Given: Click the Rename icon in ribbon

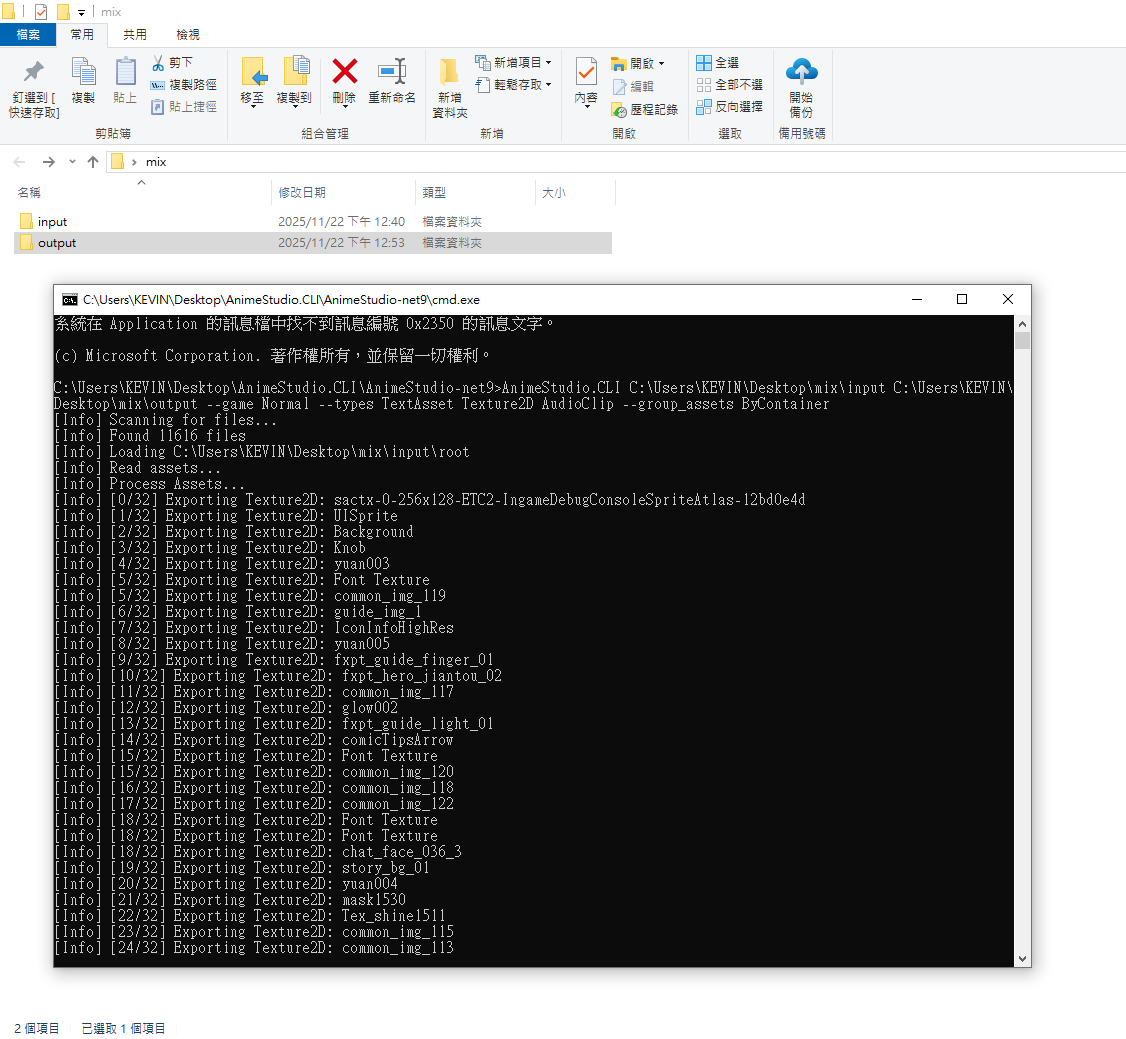Looking at the screenshot, I should pos(391,71).
